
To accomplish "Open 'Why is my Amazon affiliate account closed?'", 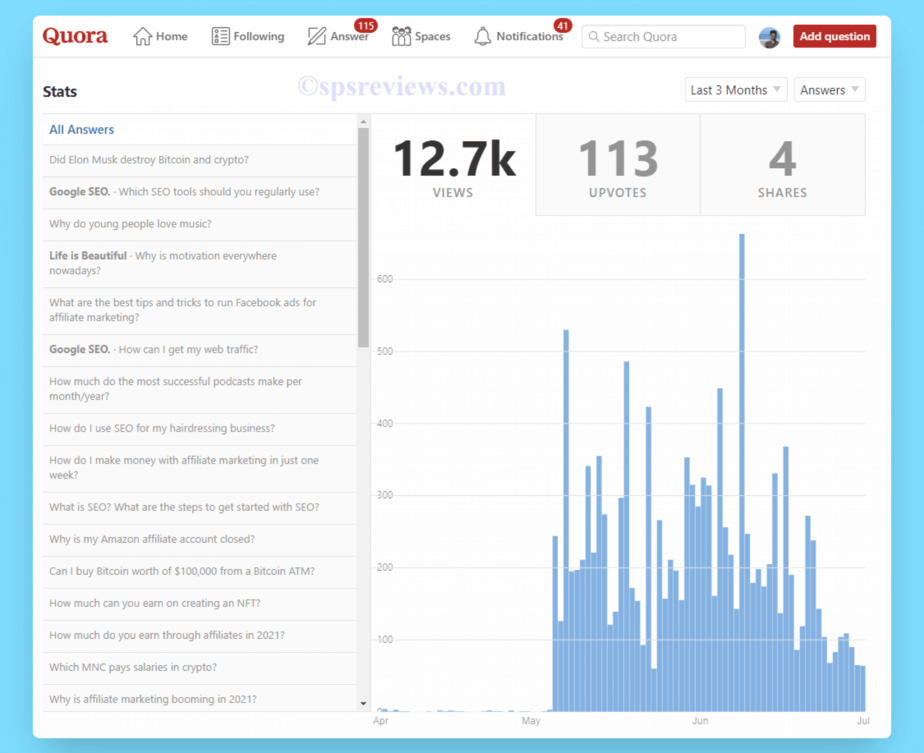I will [199, 539].
